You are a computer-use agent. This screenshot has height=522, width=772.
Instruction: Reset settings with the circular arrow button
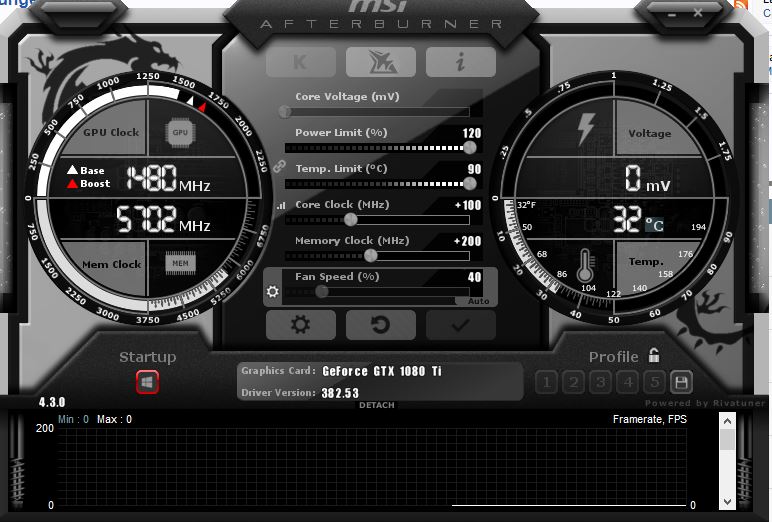(381, 325)
